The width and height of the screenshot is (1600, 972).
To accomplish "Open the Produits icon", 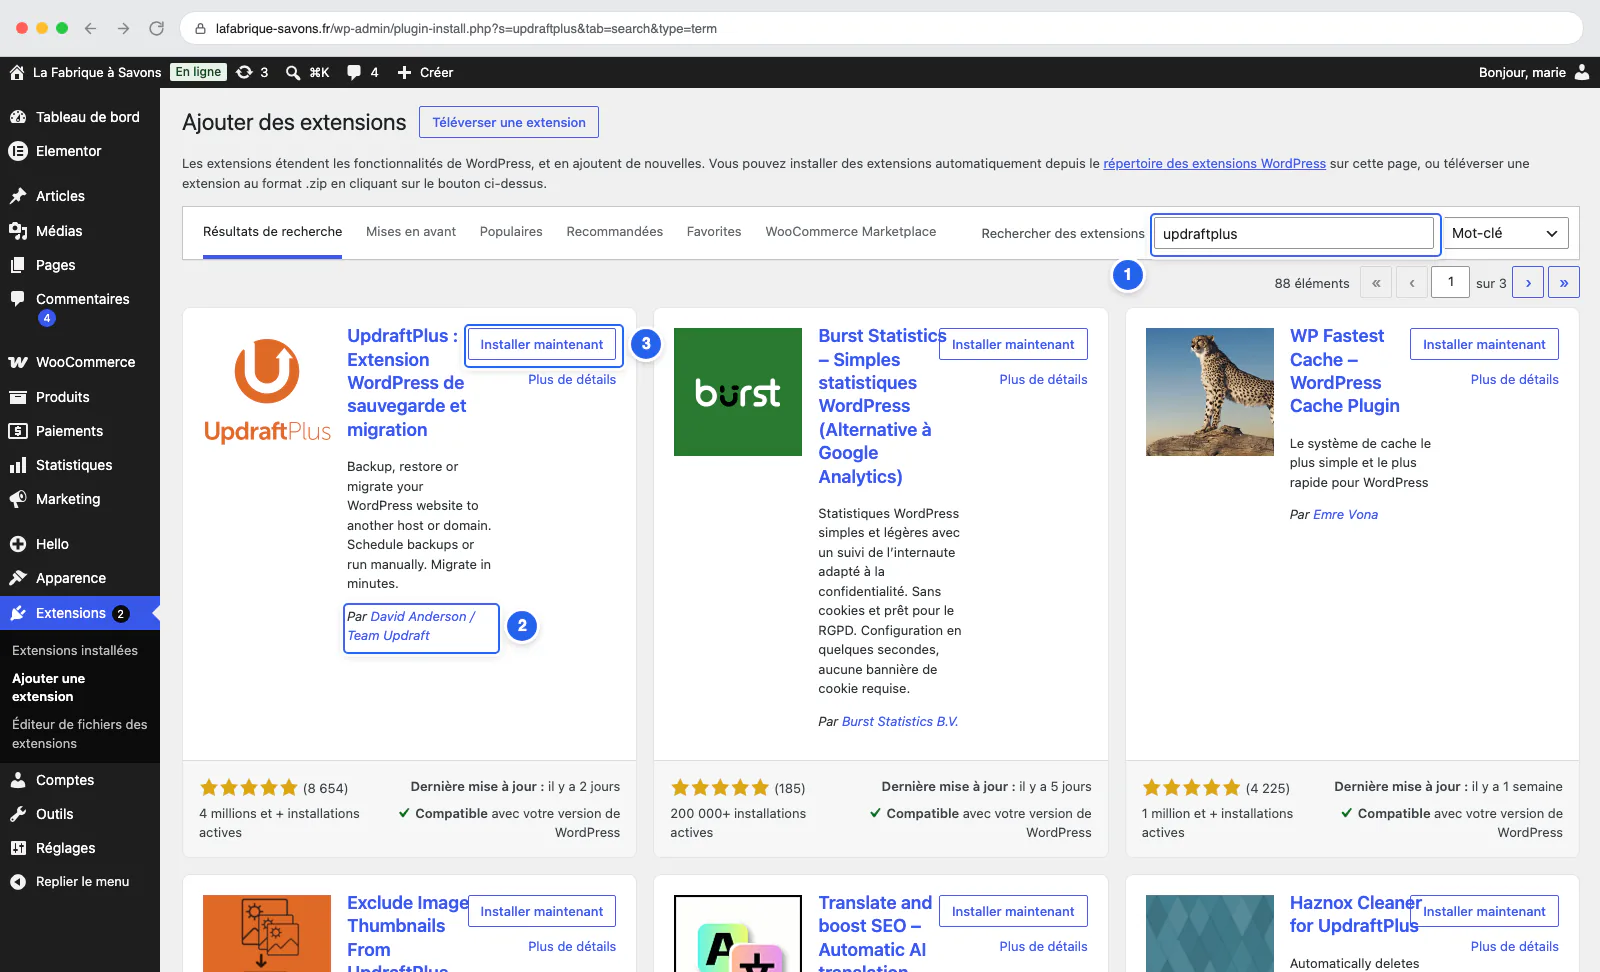I will 18,397.
